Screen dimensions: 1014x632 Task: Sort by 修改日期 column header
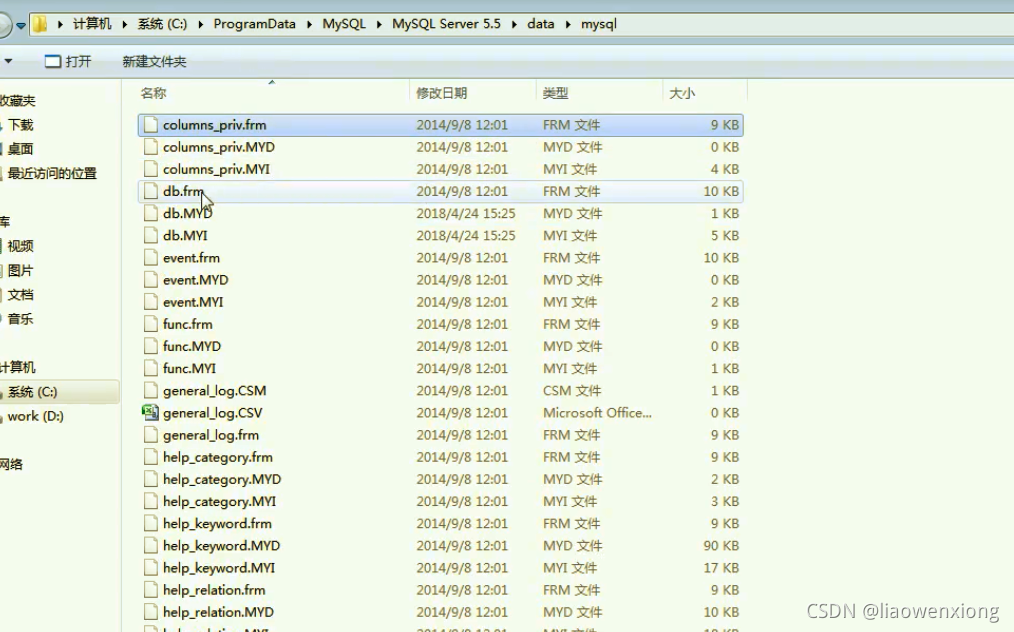[x=442, y=93]
